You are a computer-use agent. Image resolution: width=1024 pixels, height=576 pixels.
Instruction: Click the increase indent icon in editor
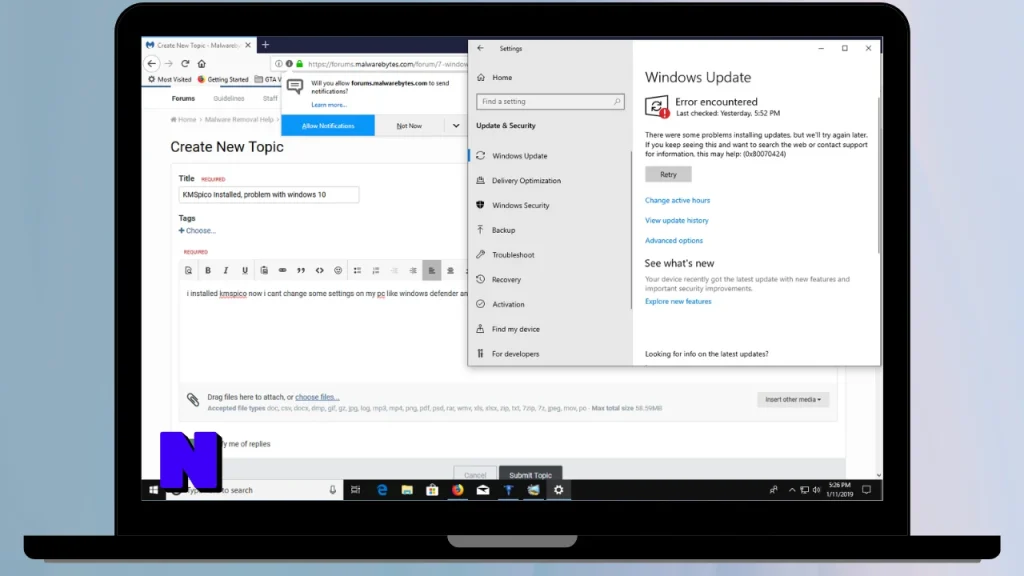[413, 270]
